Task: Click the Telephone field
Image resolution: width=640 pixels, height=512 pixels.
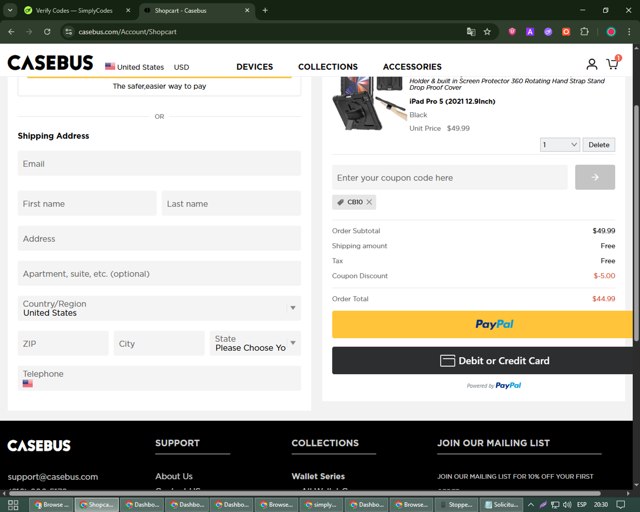Action: pyautogui.click(x=159, y=378)
